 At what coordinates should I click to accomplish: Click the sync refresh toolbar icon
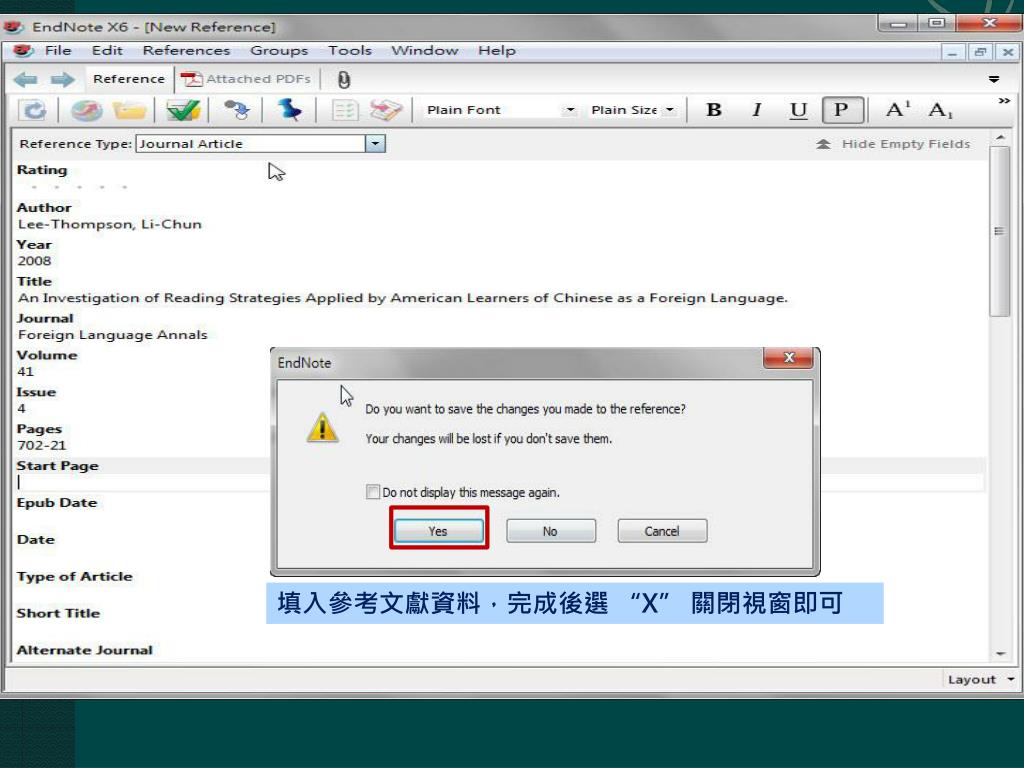(33, 110)
